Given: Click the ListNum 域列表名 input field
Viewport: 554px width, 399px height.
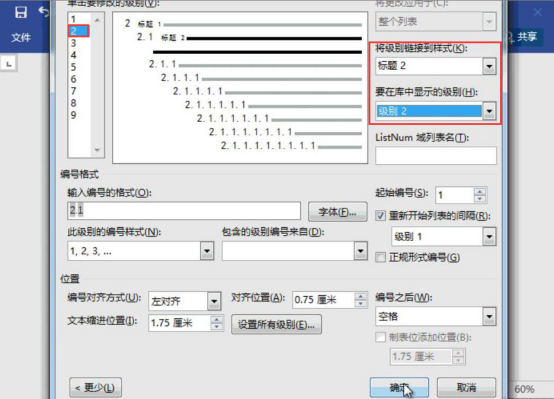Looking at the screenshot, I should pyautogui.click(x=436, y=156).
